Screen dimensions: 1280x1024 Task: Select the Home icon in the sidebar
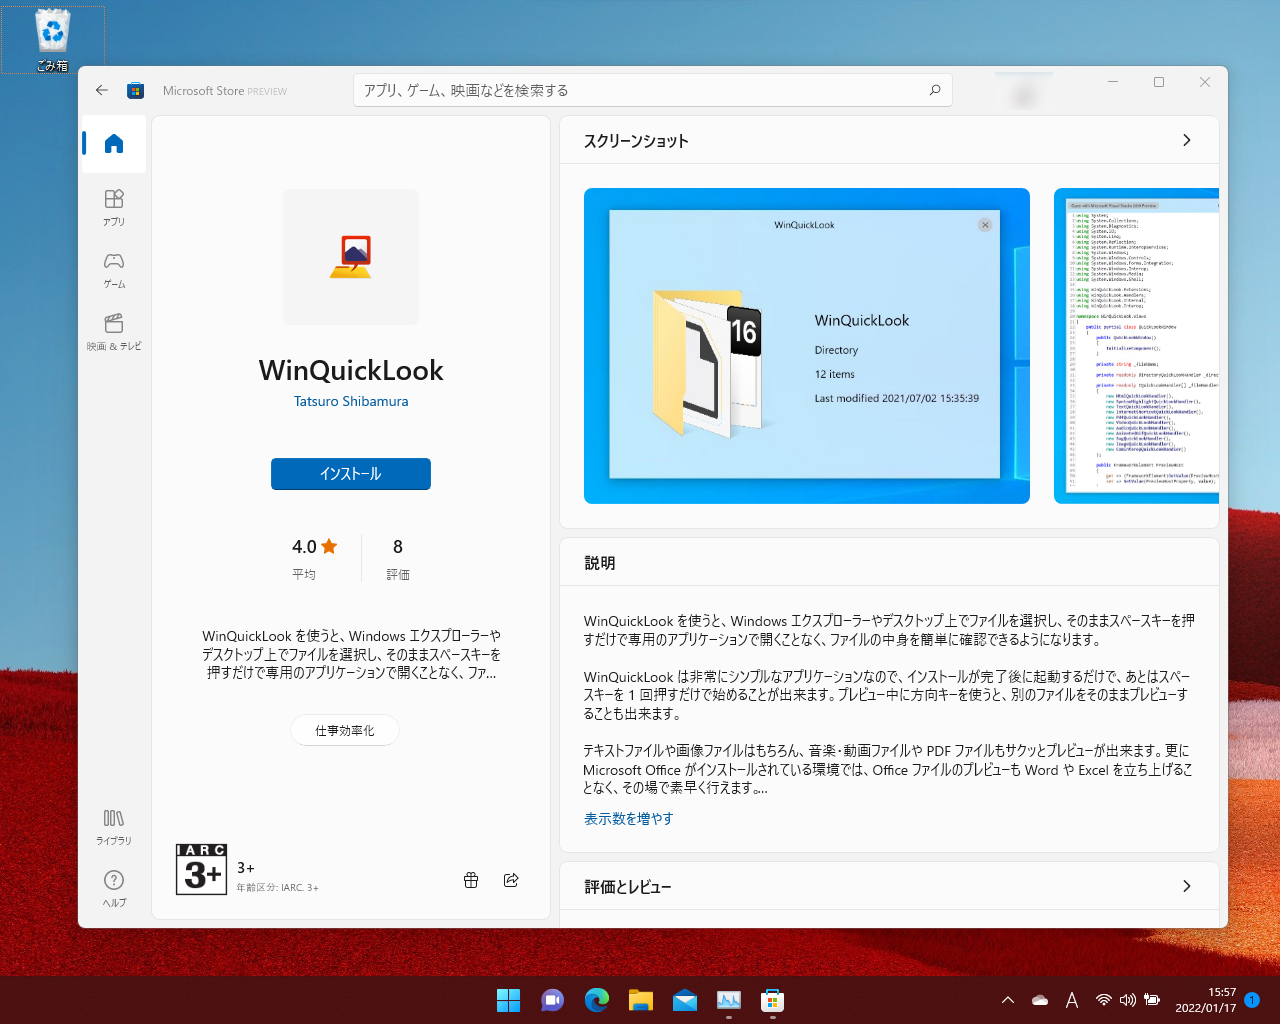pos(112,143)
